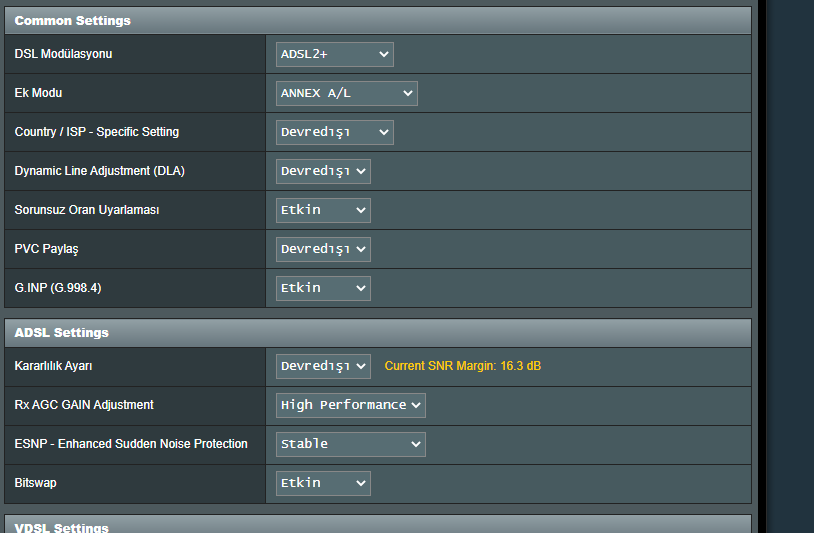Open the DSL Modülasyonu dropdown
The width and height of the screenshot is (814, 533).
coord(334,54)
